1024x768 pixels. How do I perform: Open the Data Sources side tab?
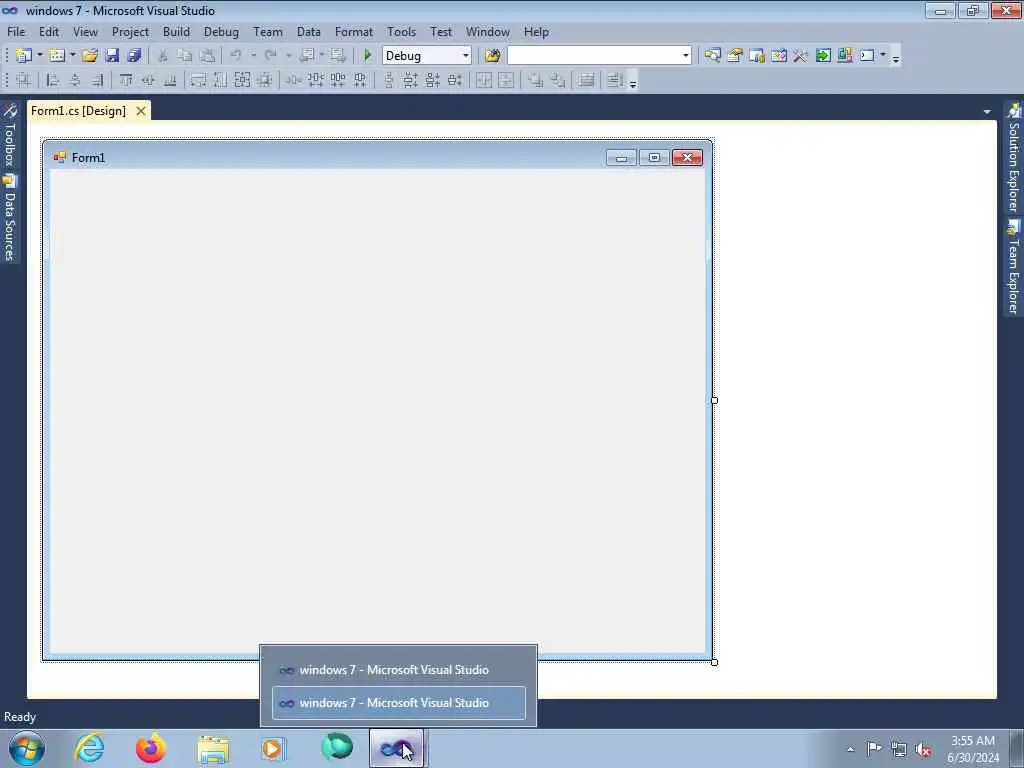pos(9,218)
